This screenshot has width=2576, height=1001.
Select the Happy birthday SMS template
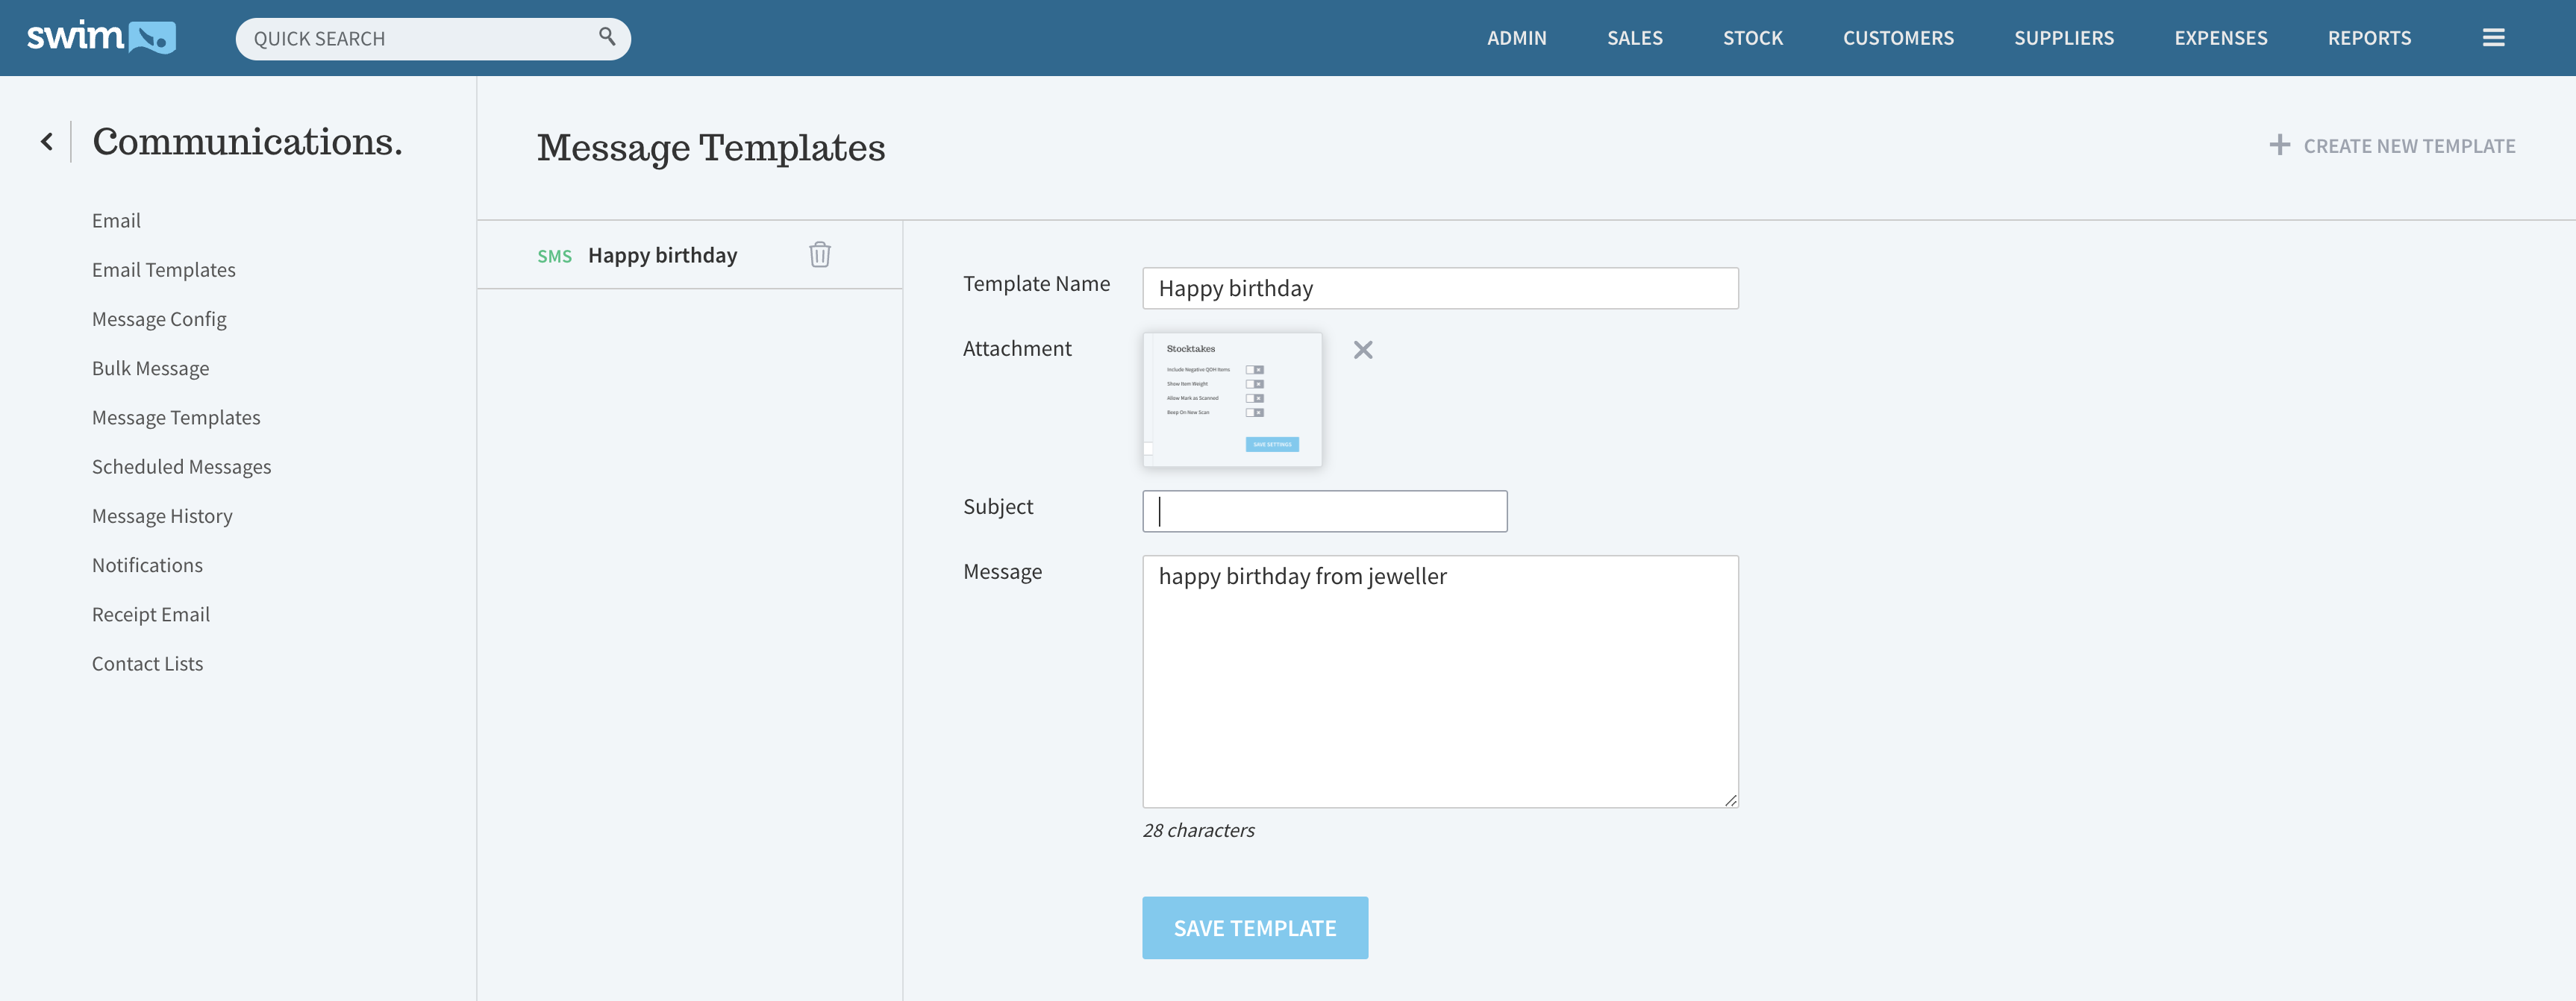661,256
